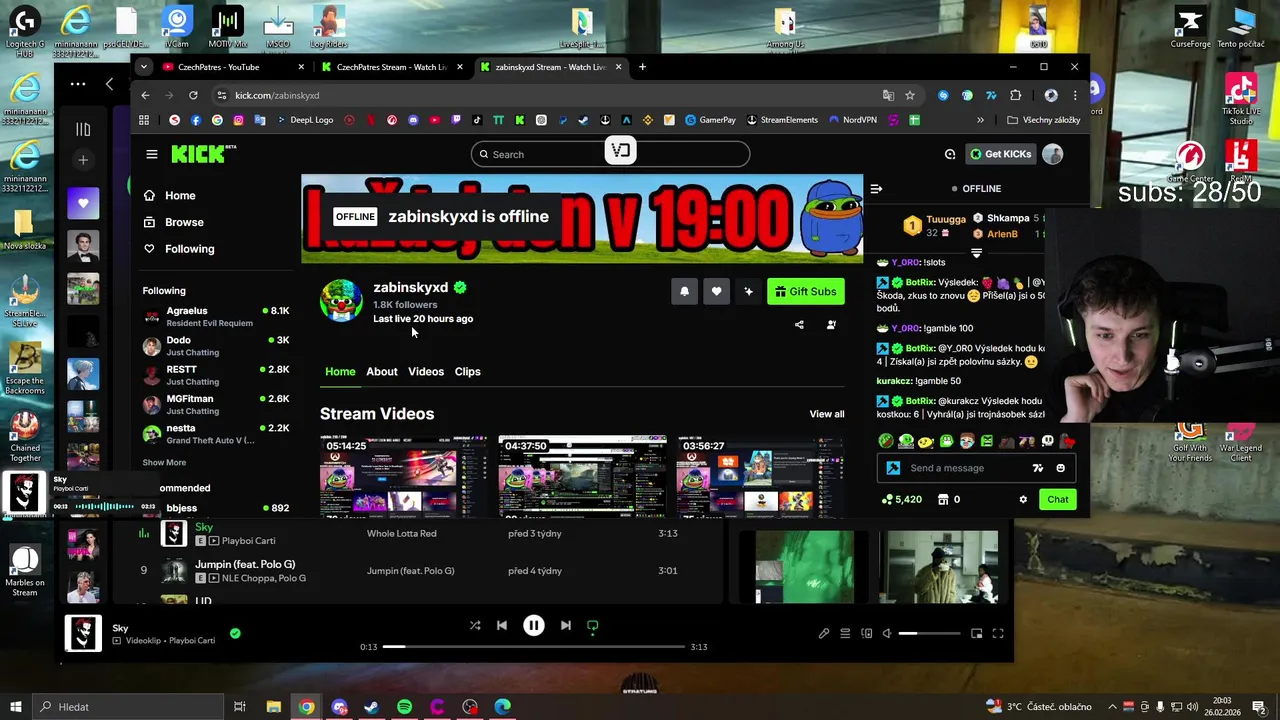Click the Get KICKs button
Viewport: 1280px width, 720px height.
pos(1001,154)
